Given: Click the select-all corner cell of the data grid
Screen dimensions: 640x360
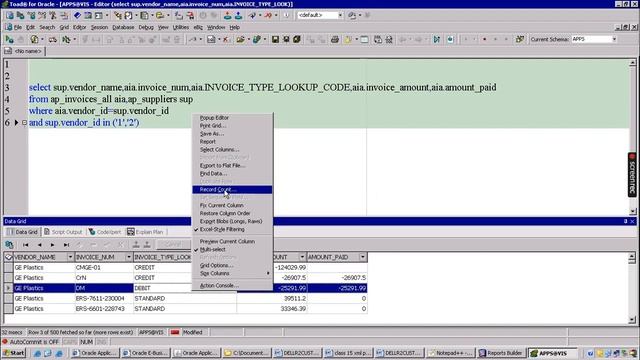Looking at the screenshot, I should 8,257.
